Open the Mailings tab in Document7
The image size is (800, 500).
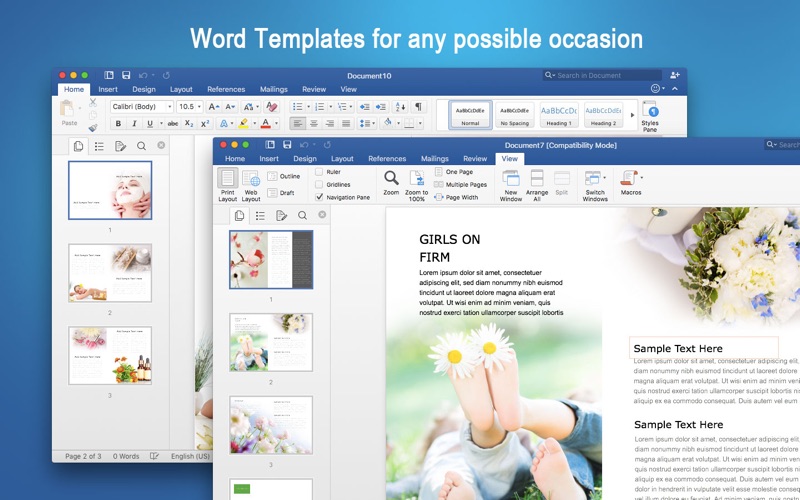tap(435, 159)
